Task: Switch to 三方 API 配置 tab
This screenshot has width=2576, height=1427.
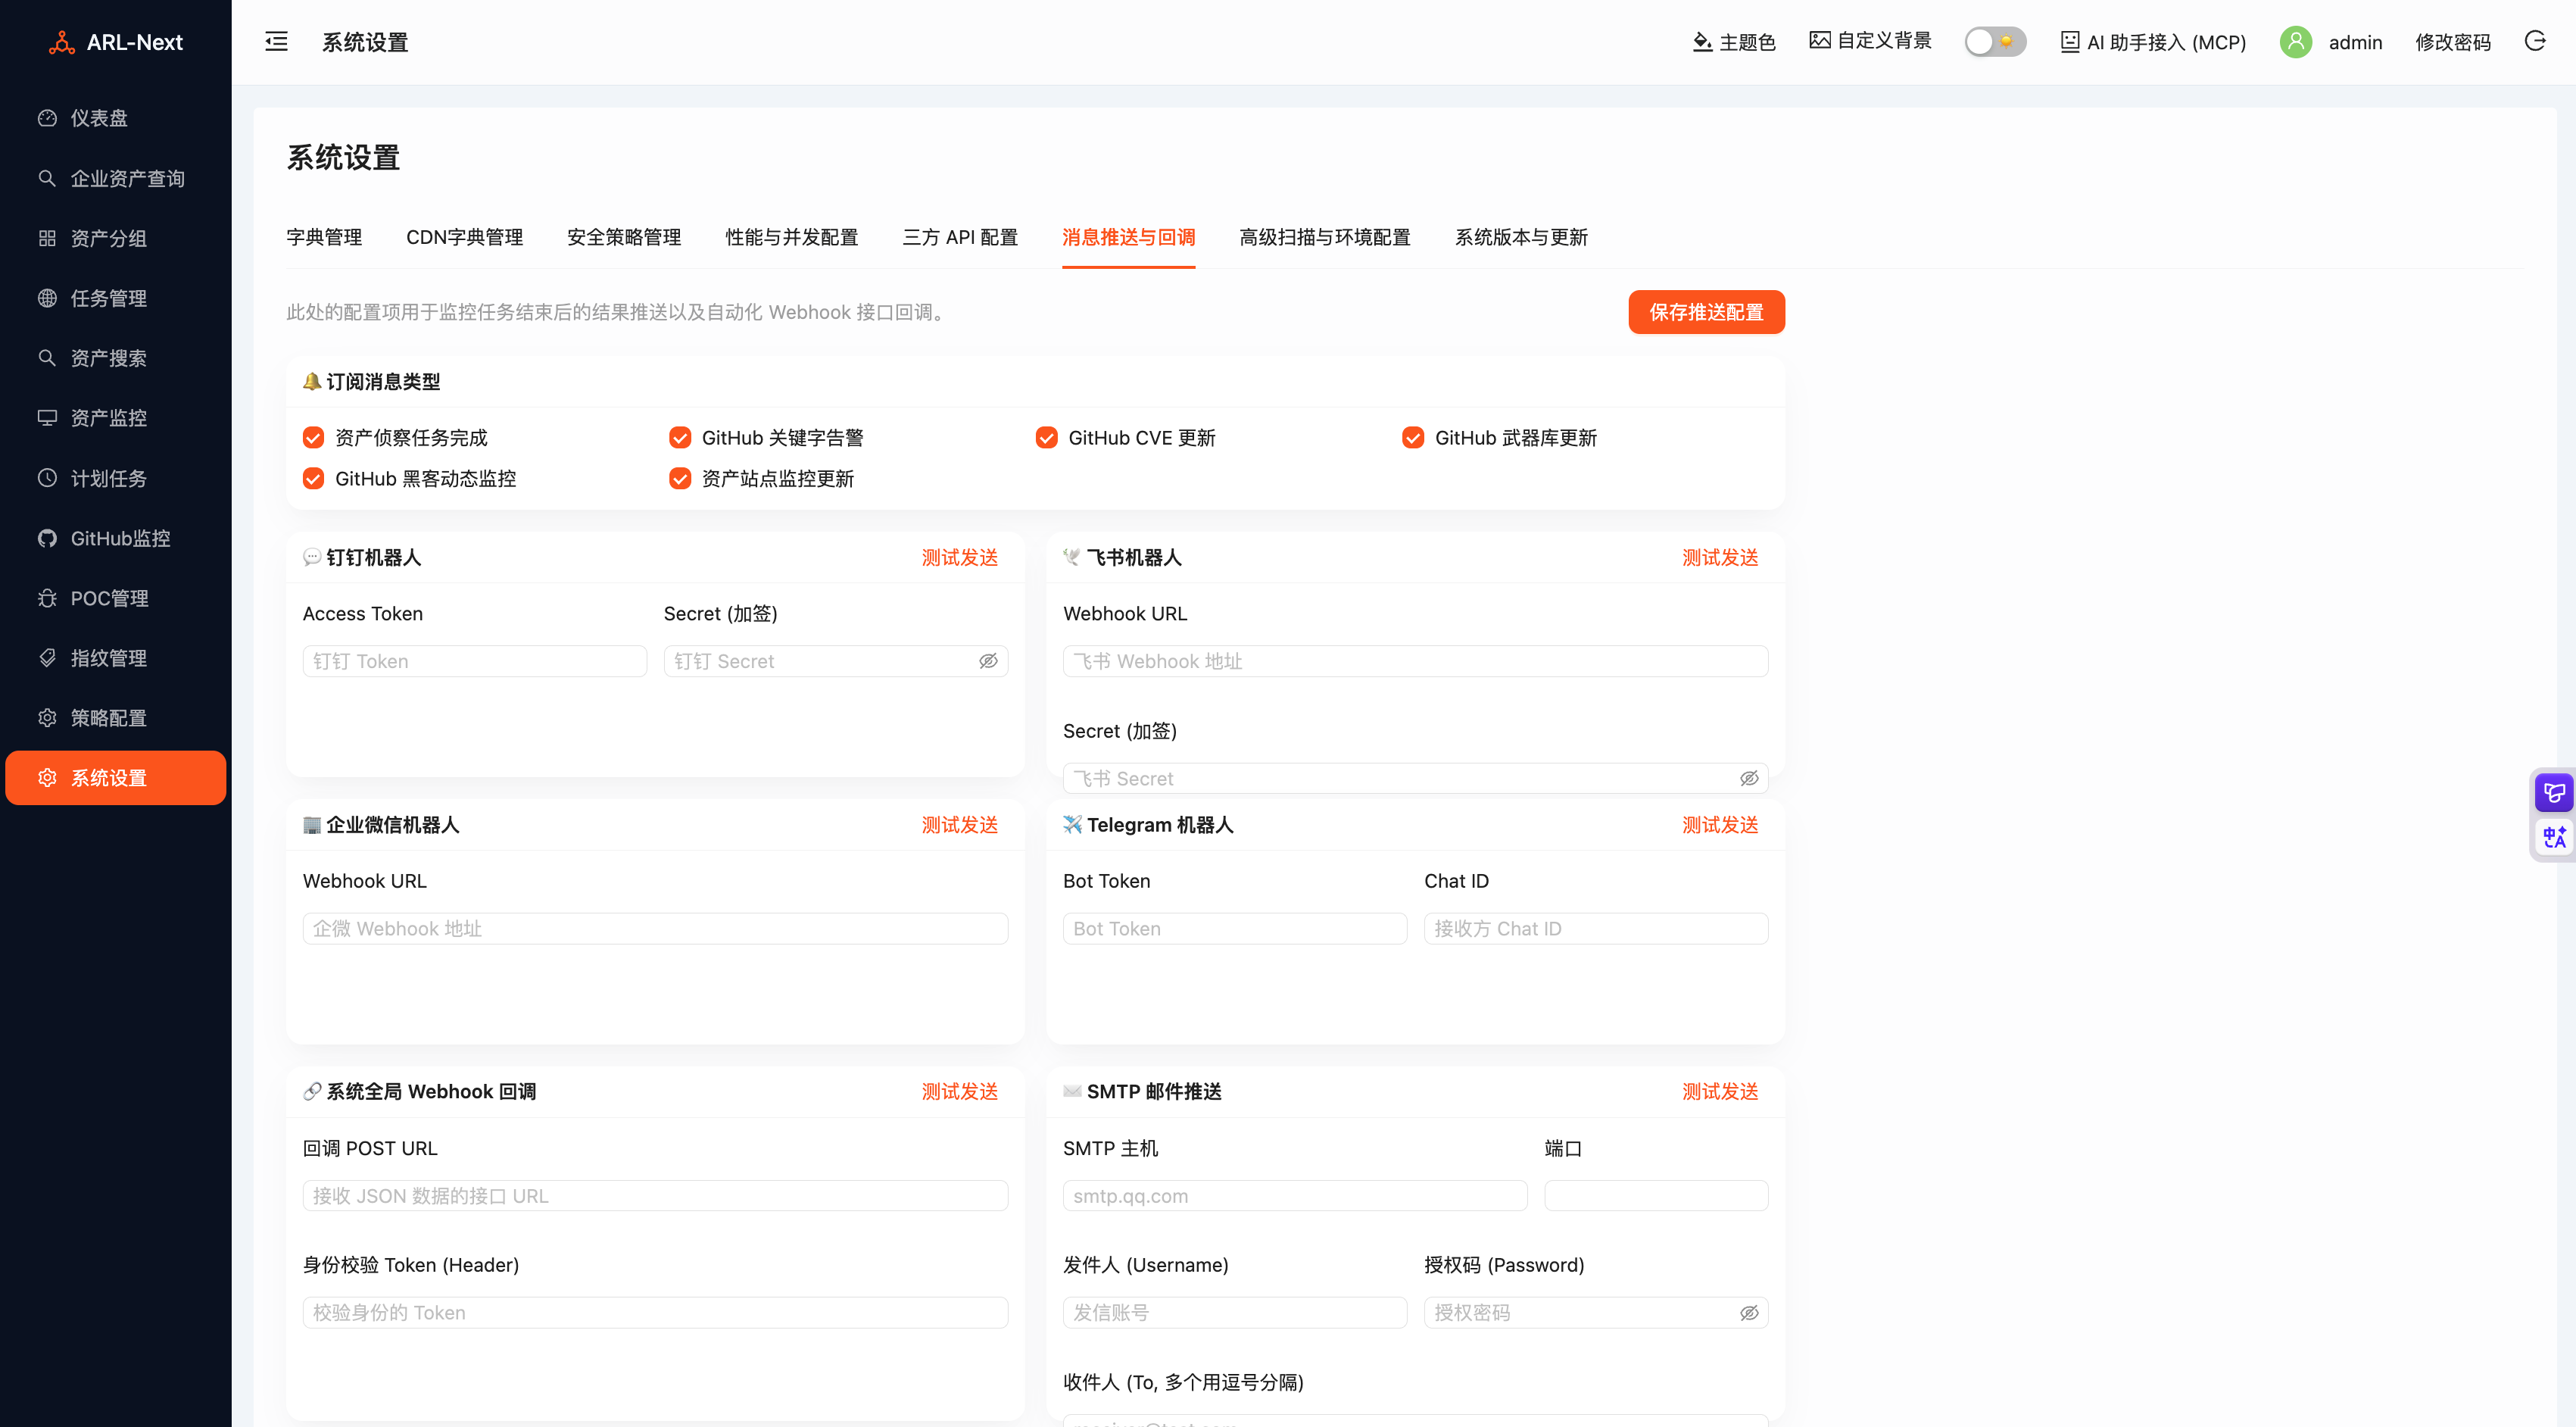Action: coord(960,237)
